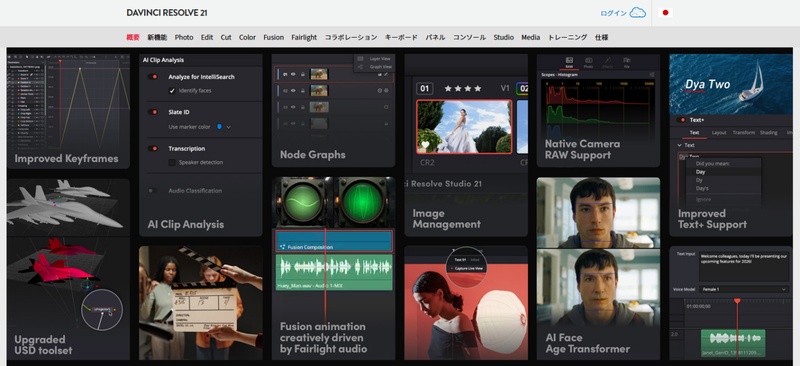
Task: Go to the Edit nav item
Action: (x=207, y=37)
